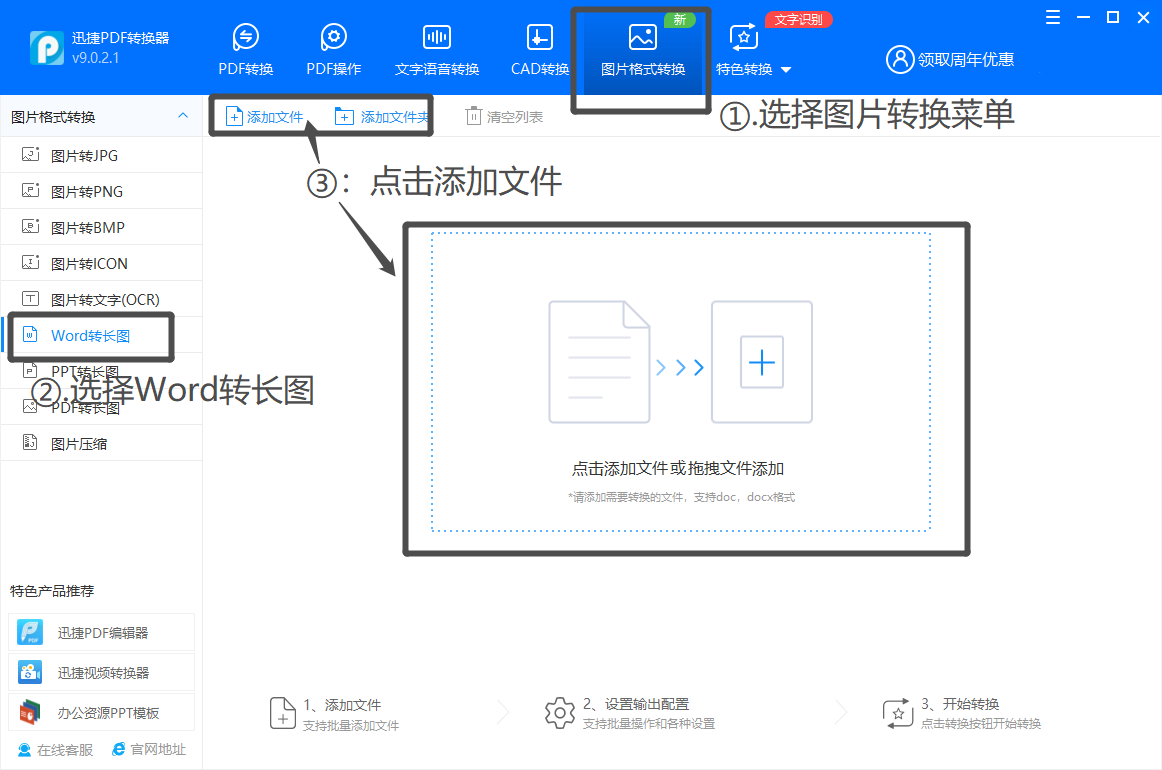Click 清空列表 to clear the list
Viewport: 1162px width, 770px height.
coord(504,116)
